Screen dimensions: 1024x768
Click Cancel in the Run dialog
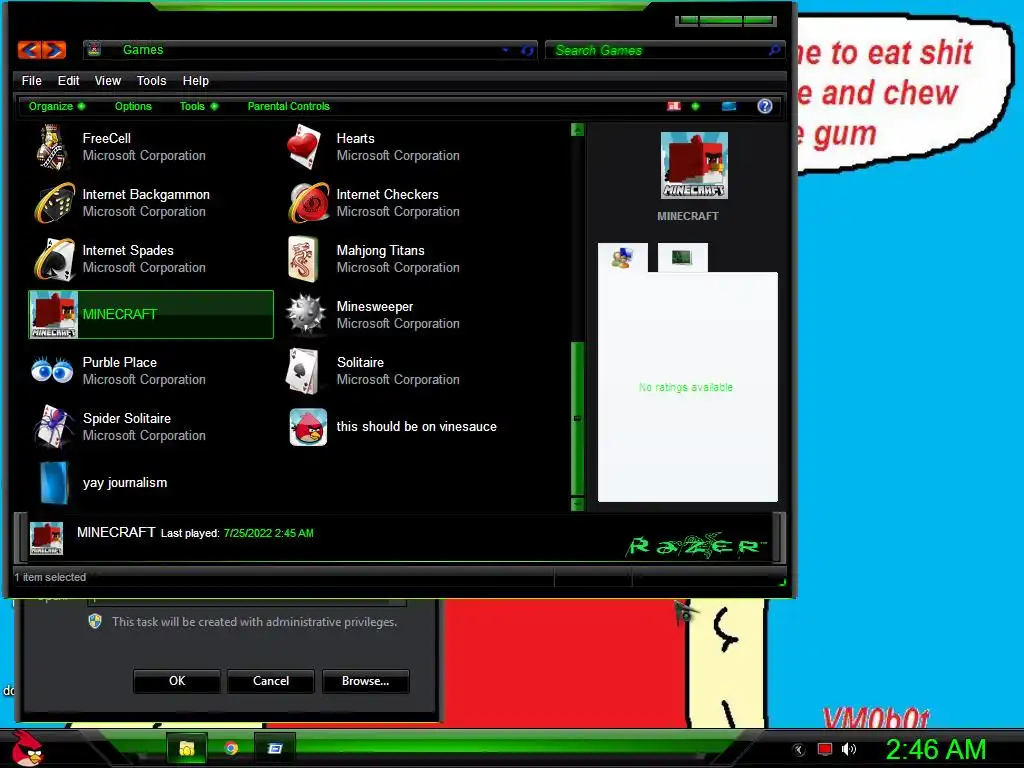click(x=271, y=681)
